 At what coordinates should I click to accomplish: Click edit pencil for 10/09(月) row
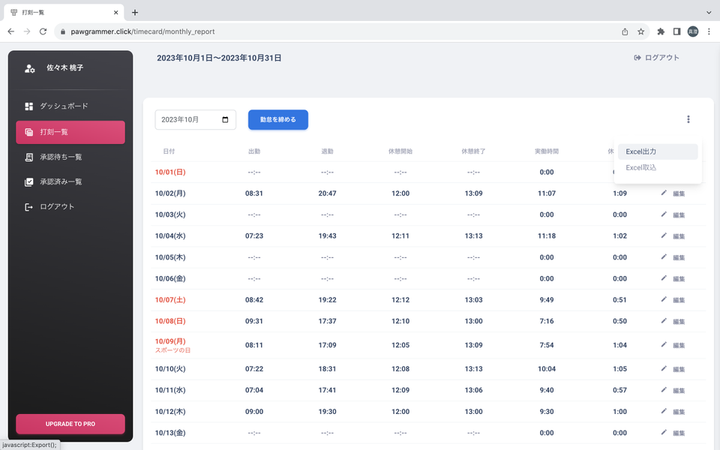pyautogui.click(x=664, y=344)
